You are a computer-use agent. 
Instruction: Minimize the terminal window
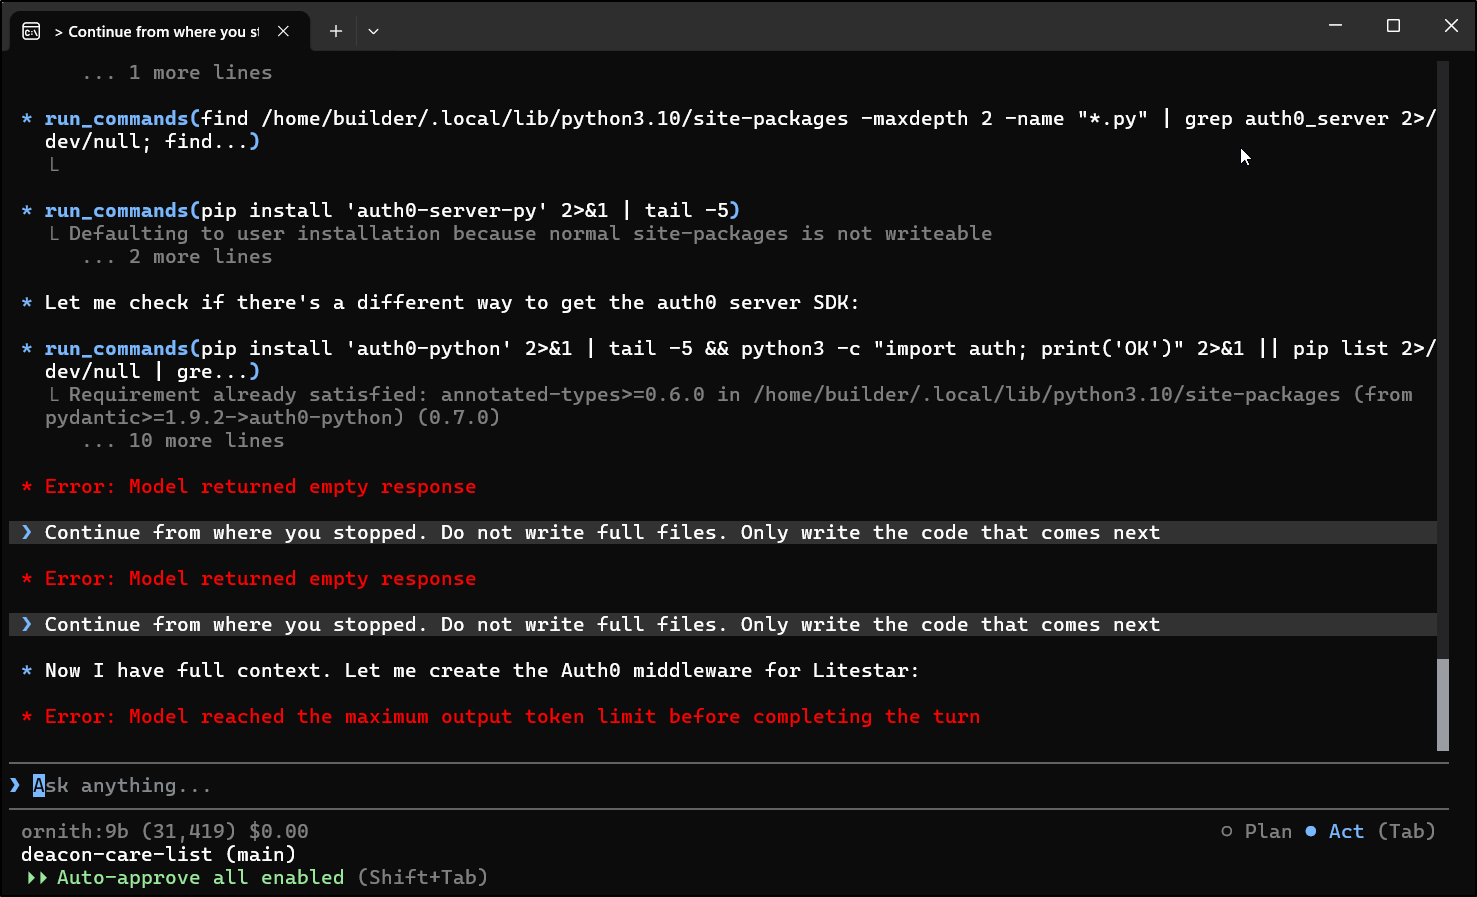point(1335,25)
